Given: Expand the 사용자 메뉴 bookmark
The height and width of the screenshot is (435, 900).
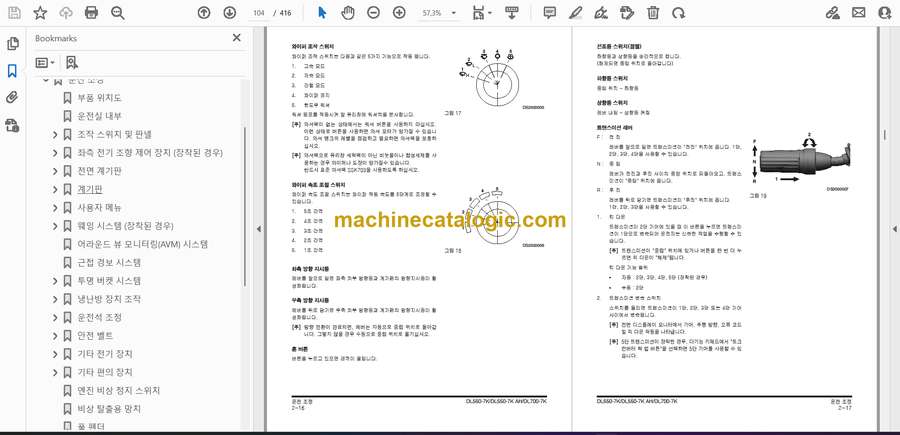Looking at the screenshot, I should click(55, 208).
